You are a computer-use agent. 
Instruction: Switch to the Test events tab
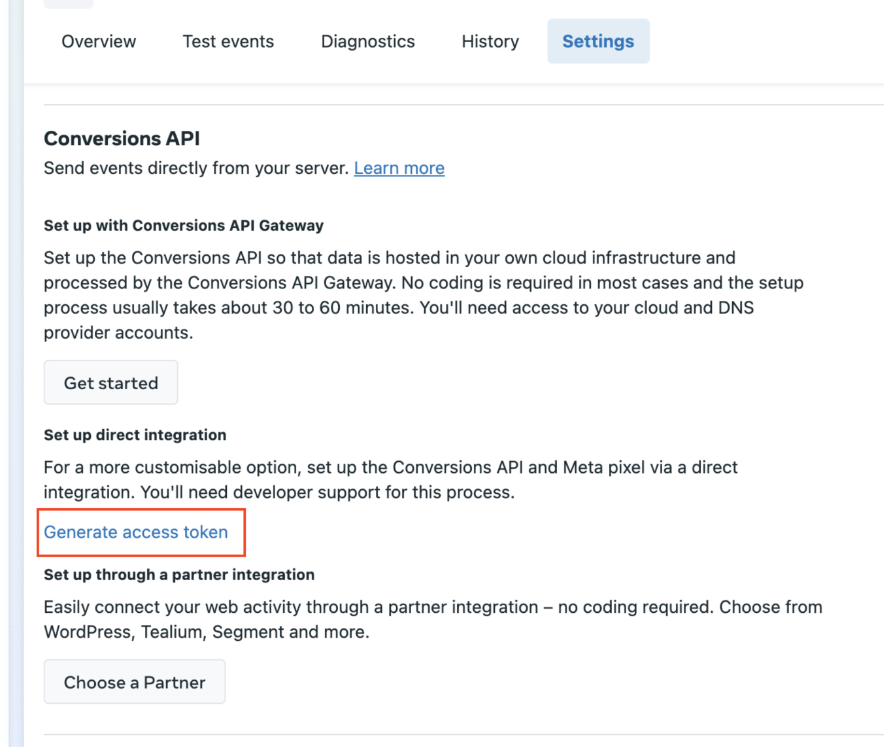(228, 41)
